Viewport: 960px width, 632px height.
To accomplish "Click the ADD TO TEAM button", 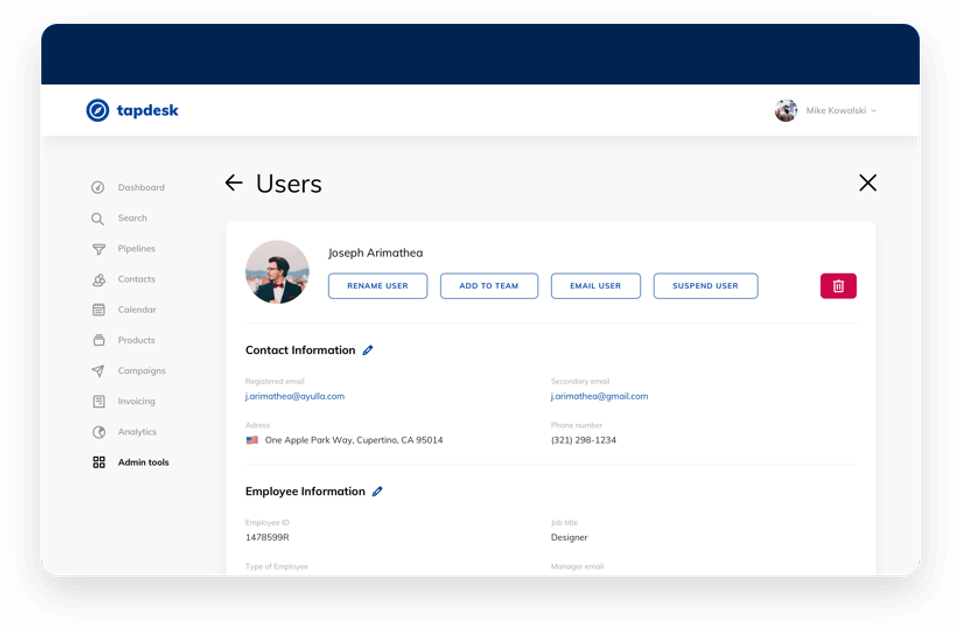I will tap(489, 286).
